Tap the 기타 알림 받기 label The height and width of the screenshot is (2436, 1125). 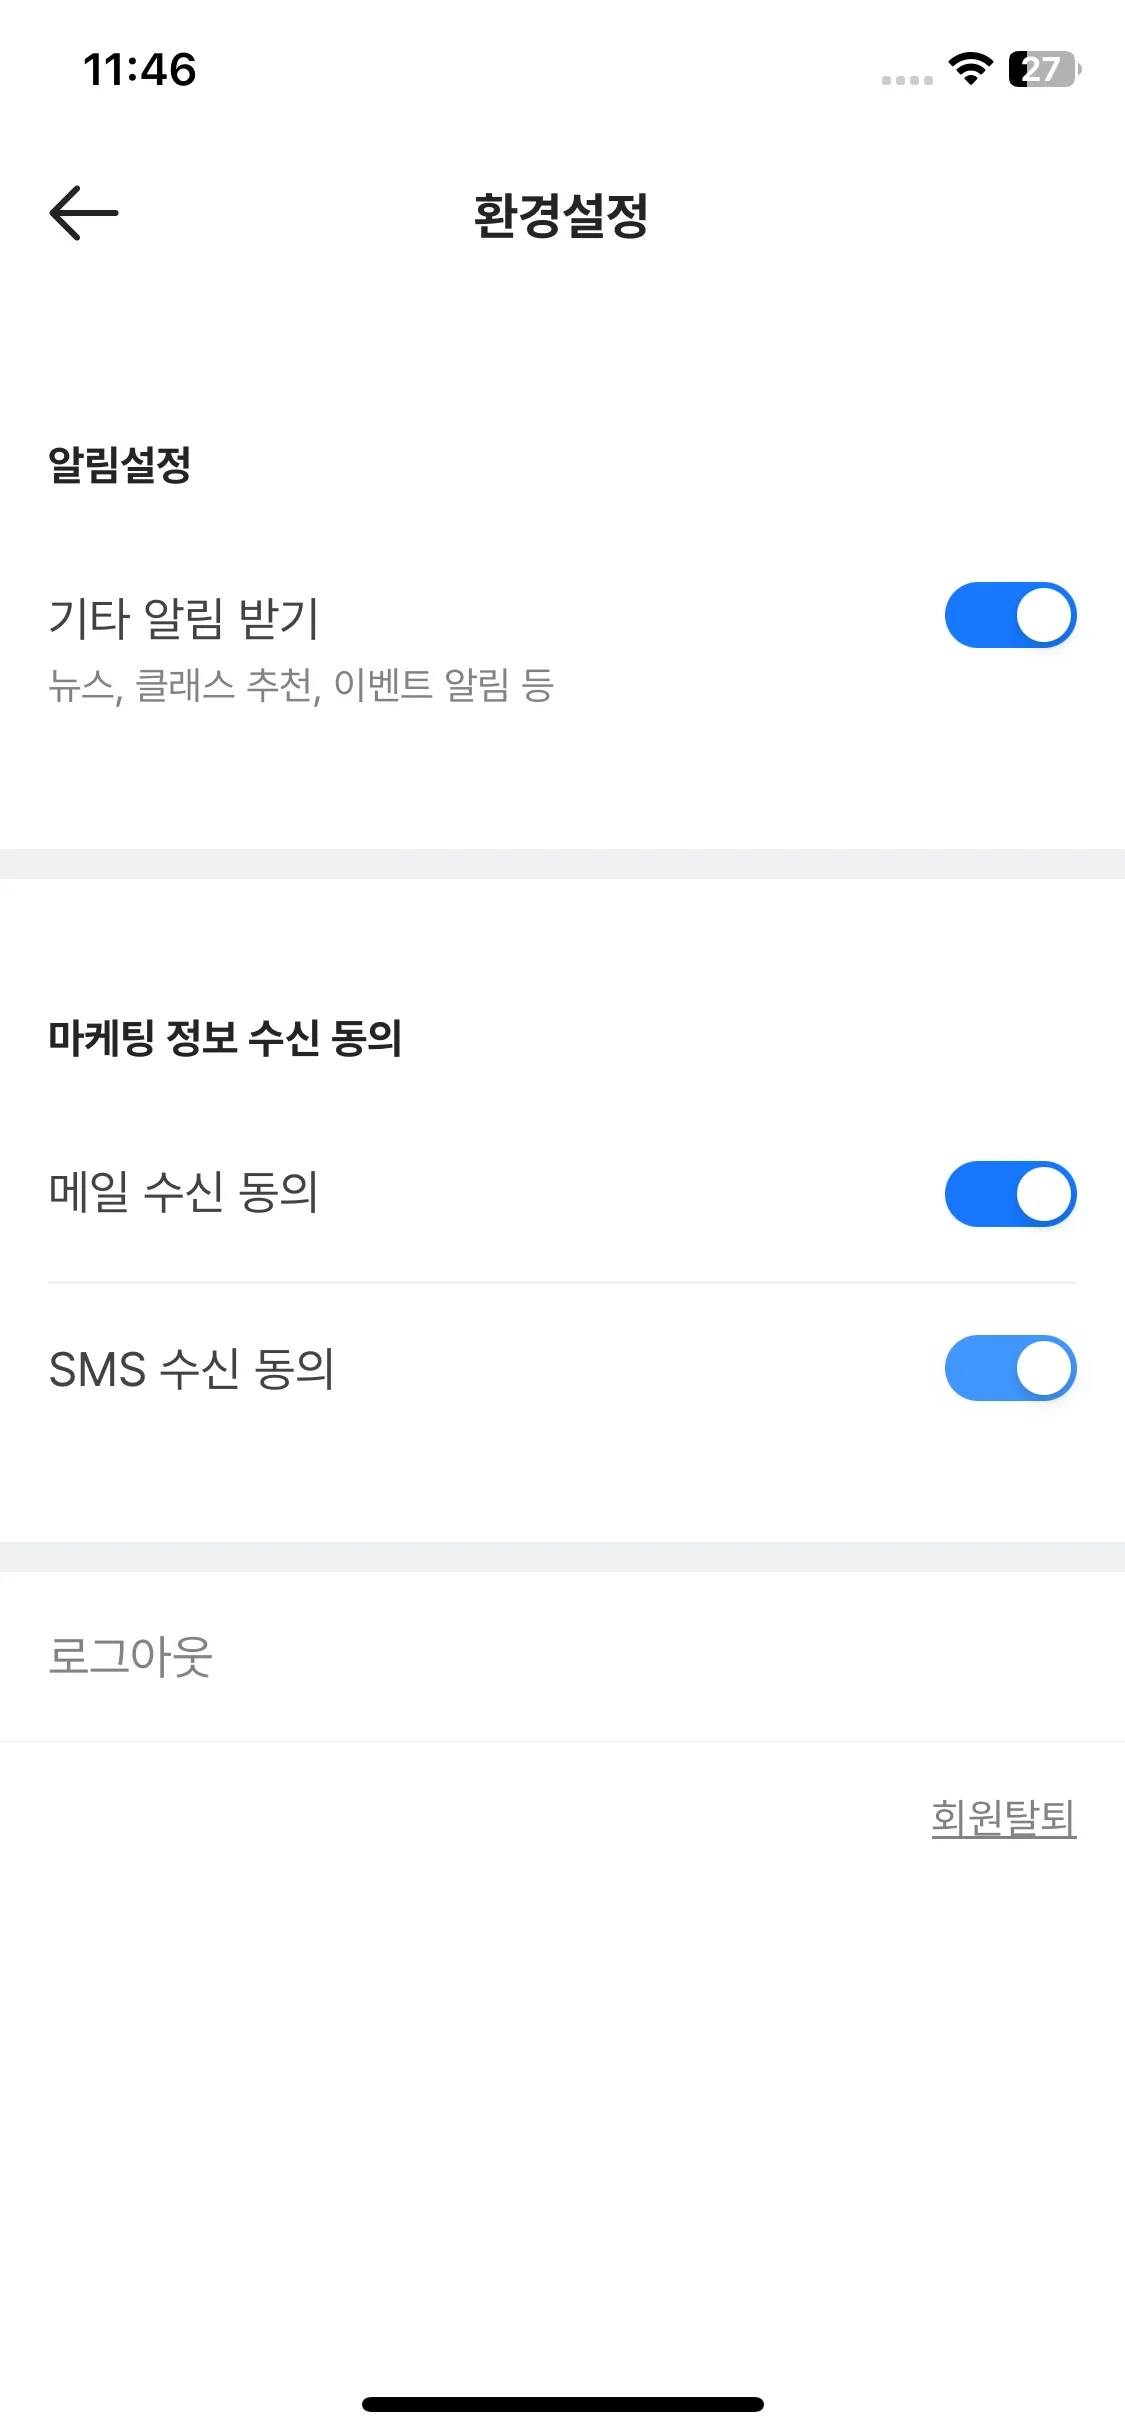click(x=184, y=617)
